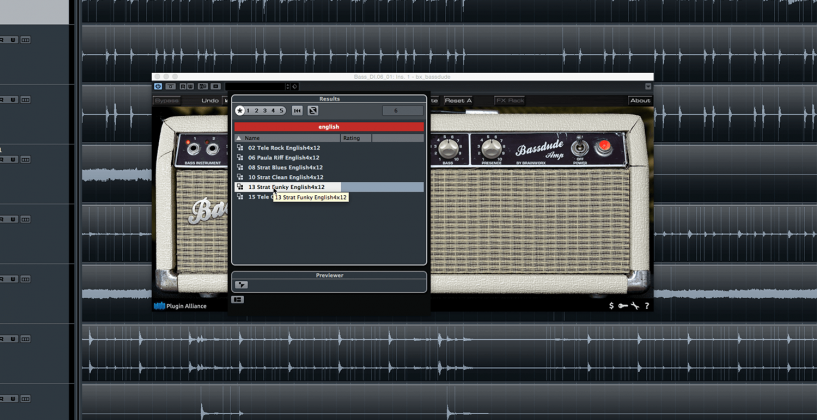
Task: Open the FX Rack
Action: (510, 101)
